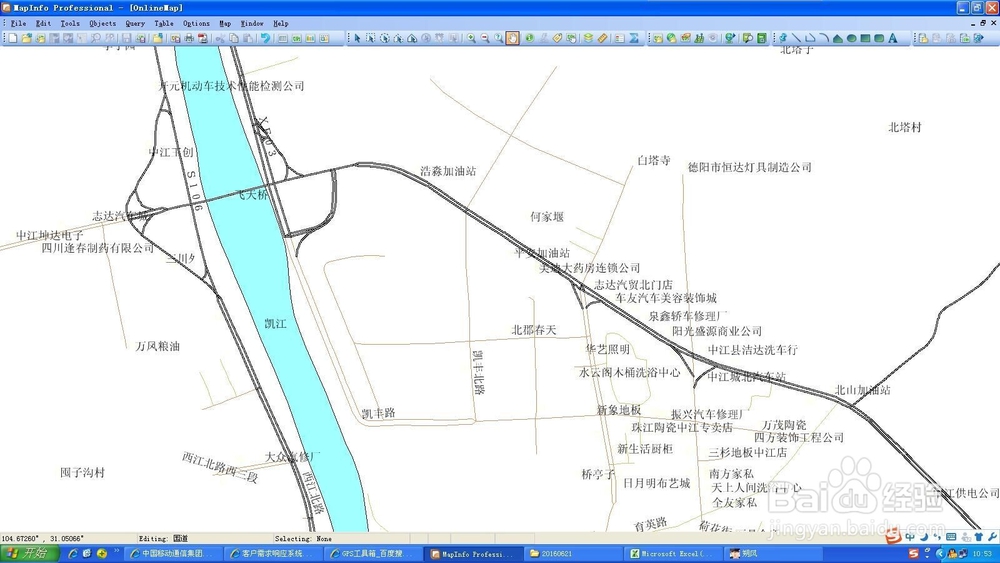Click the Undo arrow icon
This screenshot has width=1000, height=563.
(265, 38)
